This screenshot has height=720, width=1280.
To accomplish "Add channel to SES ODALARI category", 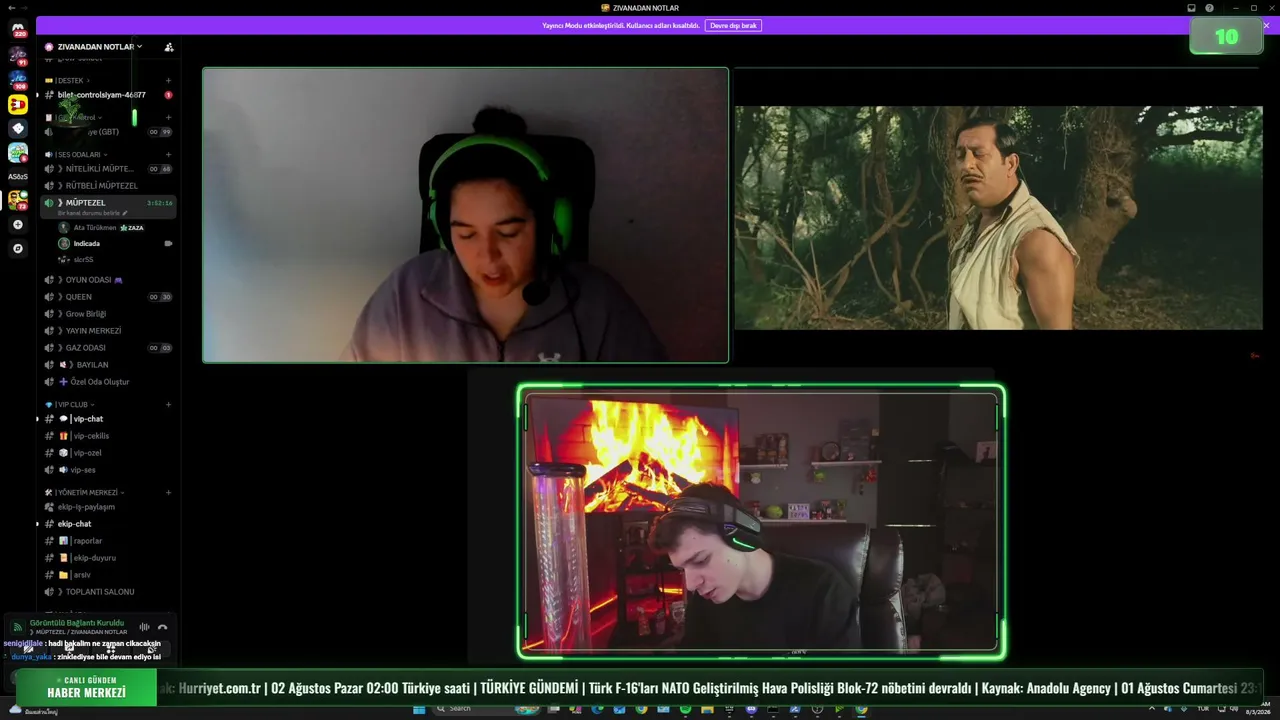I will (168, 155).
